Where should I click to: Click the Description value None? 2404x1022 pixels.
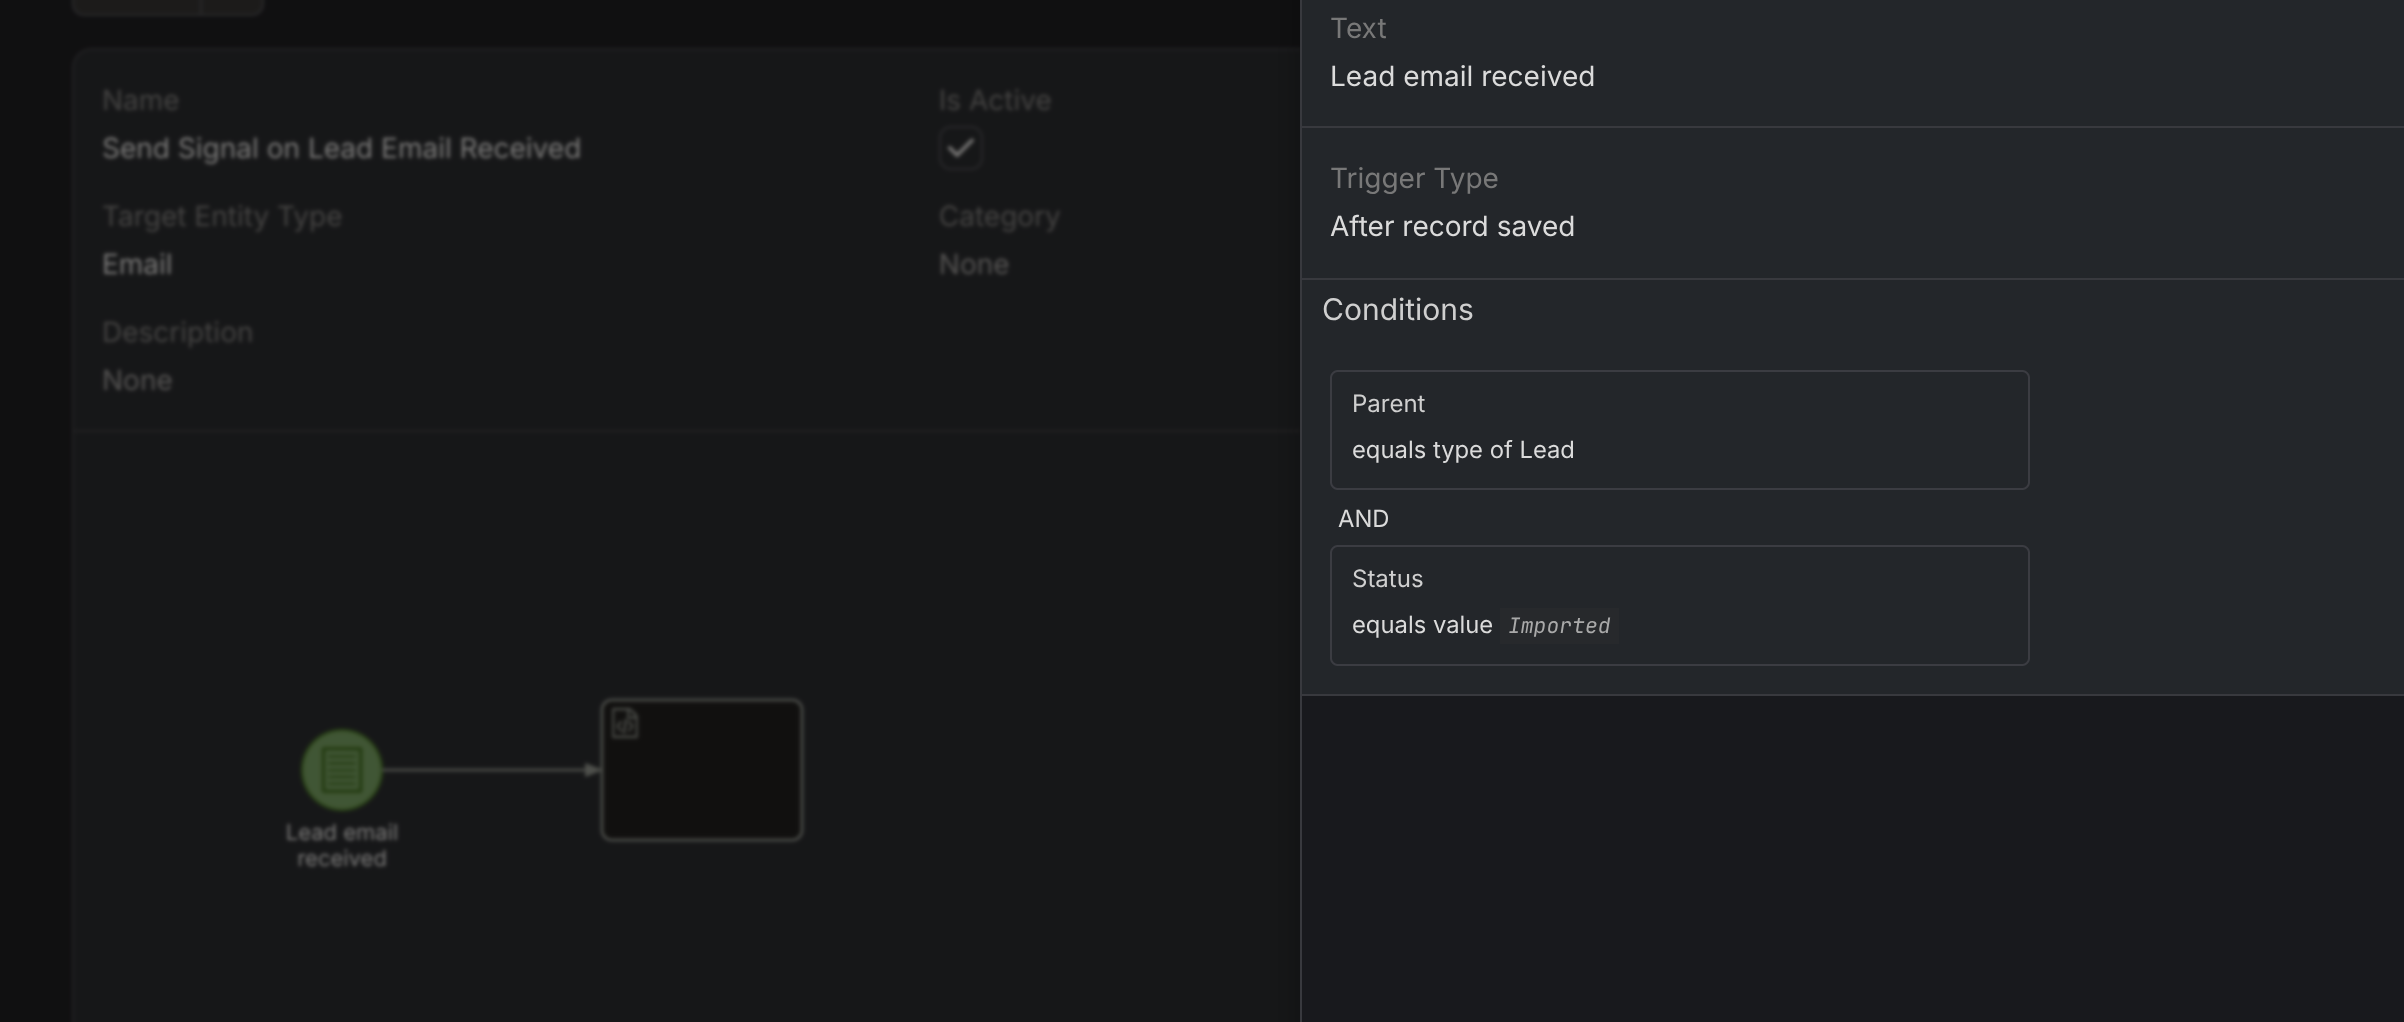tap(137, 380)
